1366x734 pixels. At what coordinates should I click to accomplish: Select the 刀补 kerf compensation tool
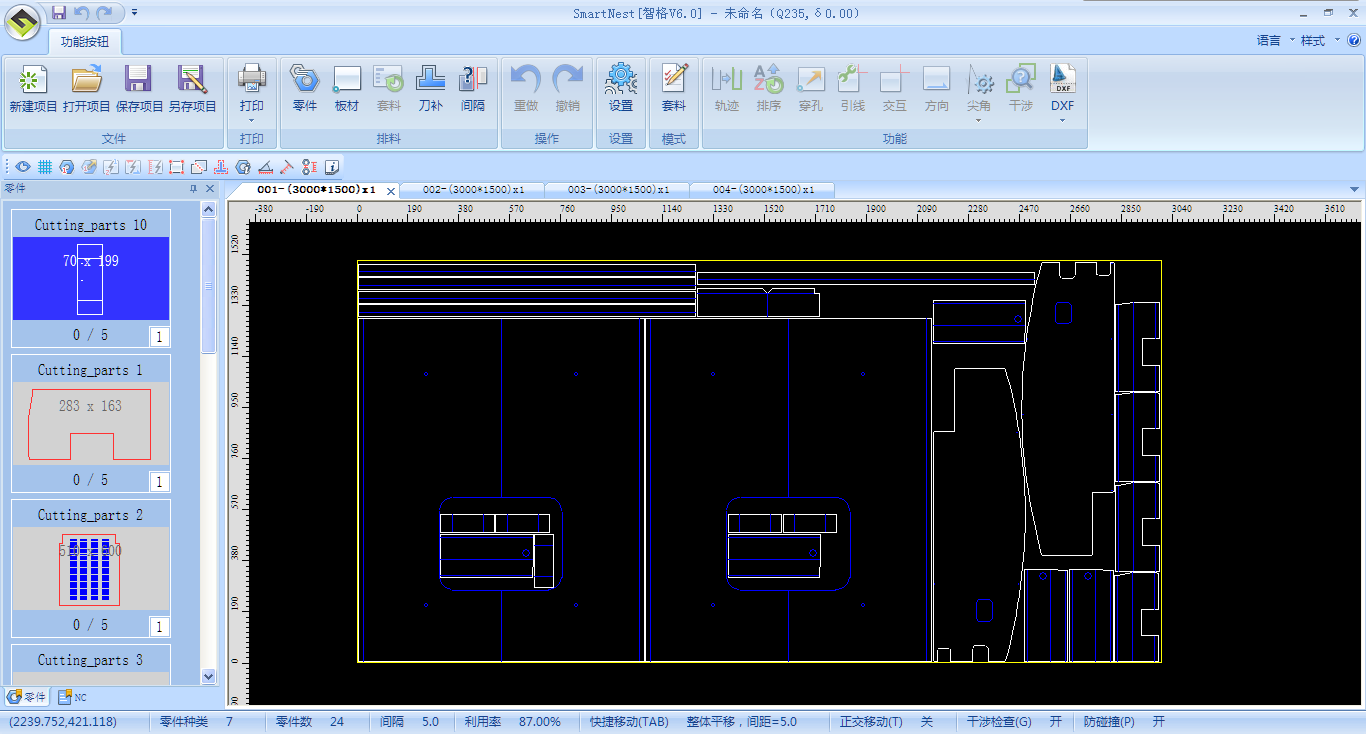coord(430,89)
